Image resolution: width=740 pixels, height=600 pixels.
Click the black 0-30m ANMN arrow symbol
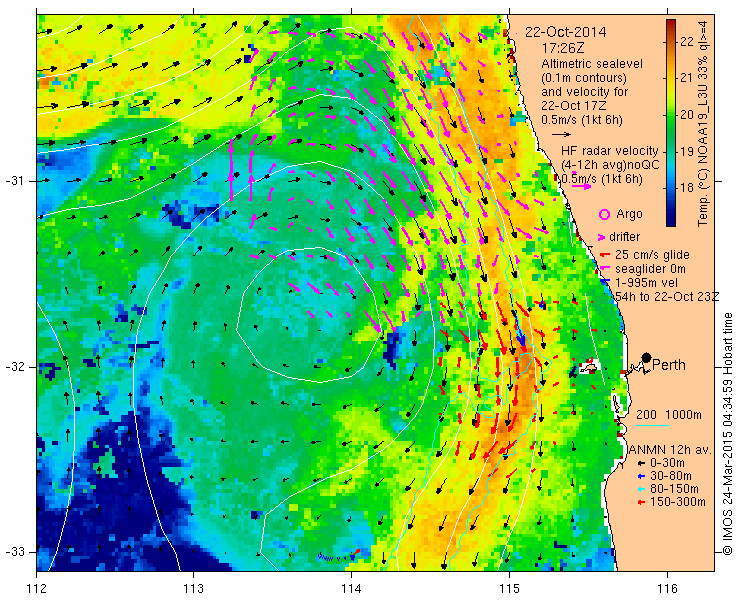click(641, 464)
